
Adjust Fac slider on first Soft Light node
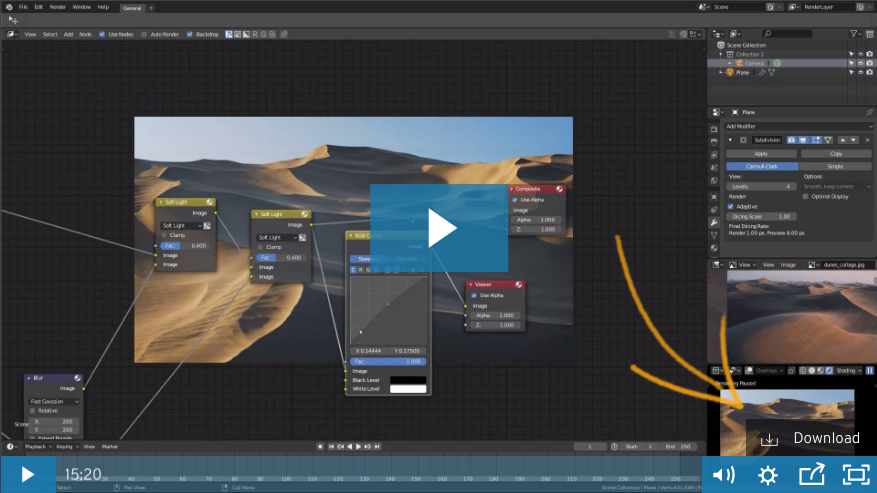[185, 246]
